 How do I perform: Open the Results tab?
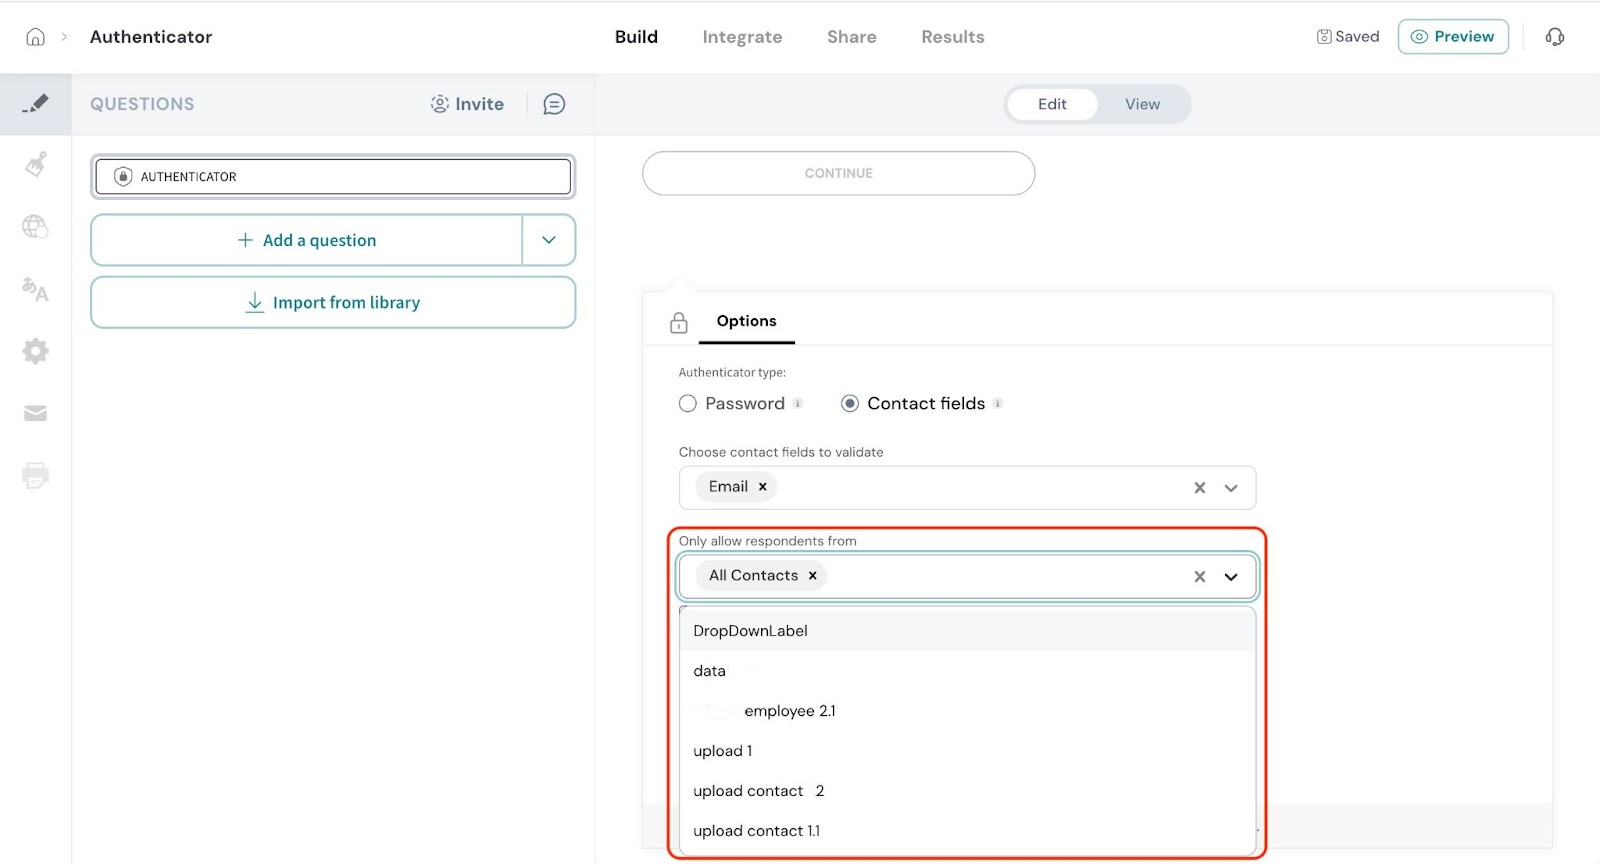pyautogui.click(x=952, y=37)
